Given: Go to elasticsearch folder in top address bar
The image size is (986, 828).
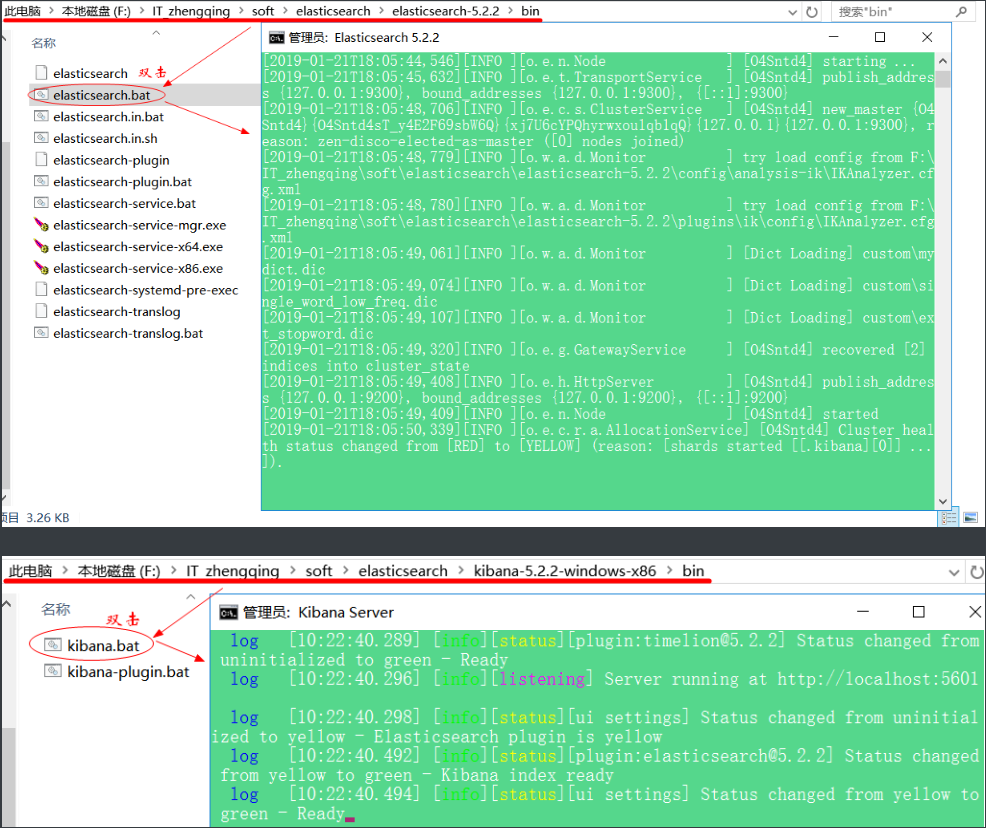Looking at the screenshot, I should [x=333, y=11].
